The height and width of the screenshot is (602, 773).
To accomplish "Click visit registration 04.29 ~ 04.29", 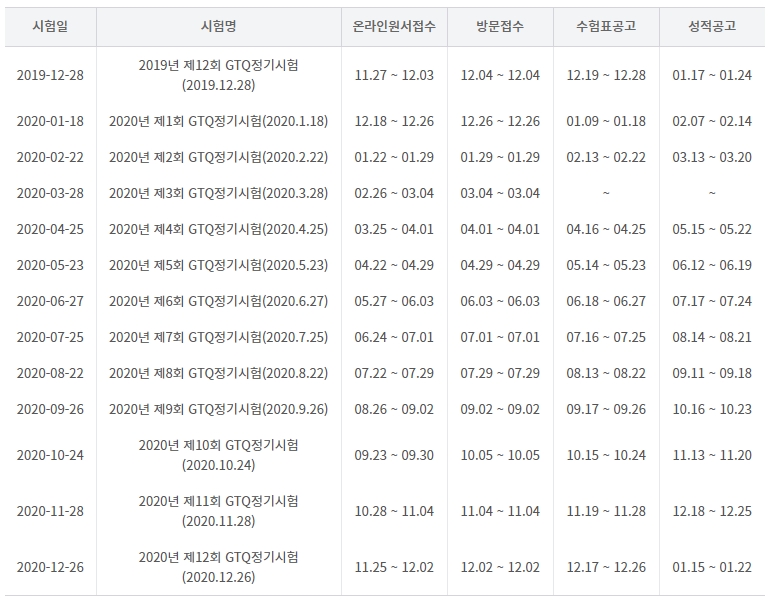I will click(500, 265).
